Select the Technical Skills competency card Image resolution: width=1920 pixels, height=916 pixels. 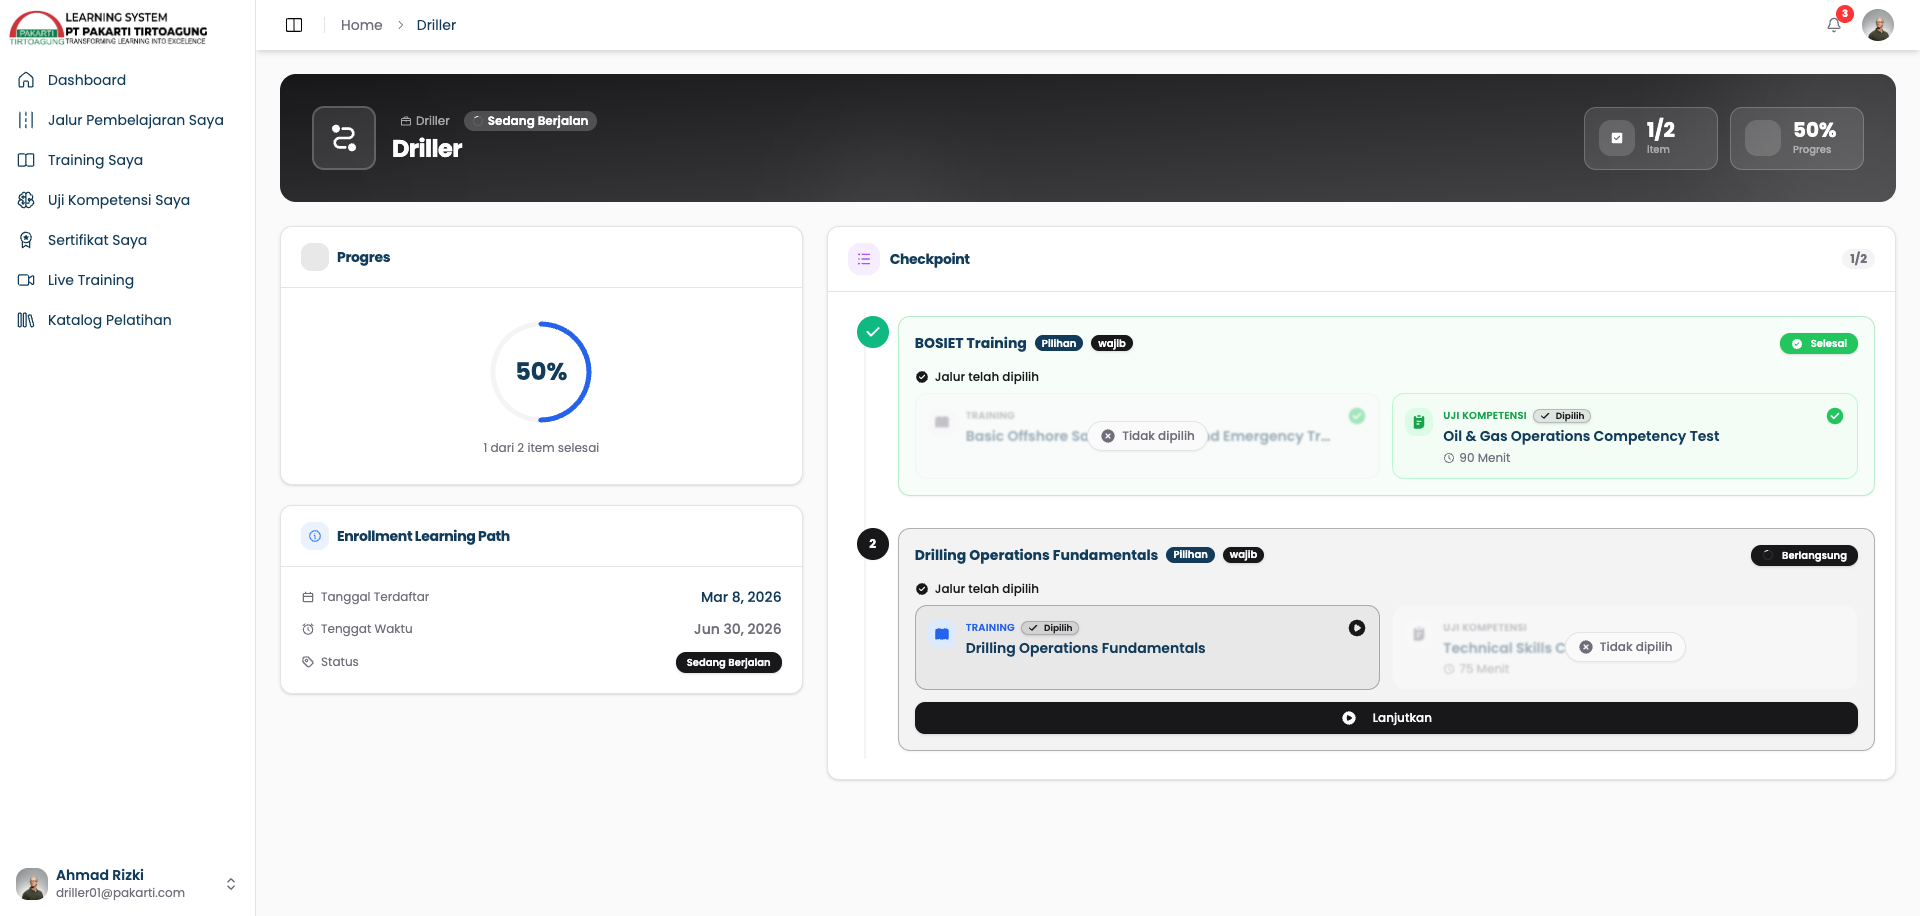[x=1624, y=647]
